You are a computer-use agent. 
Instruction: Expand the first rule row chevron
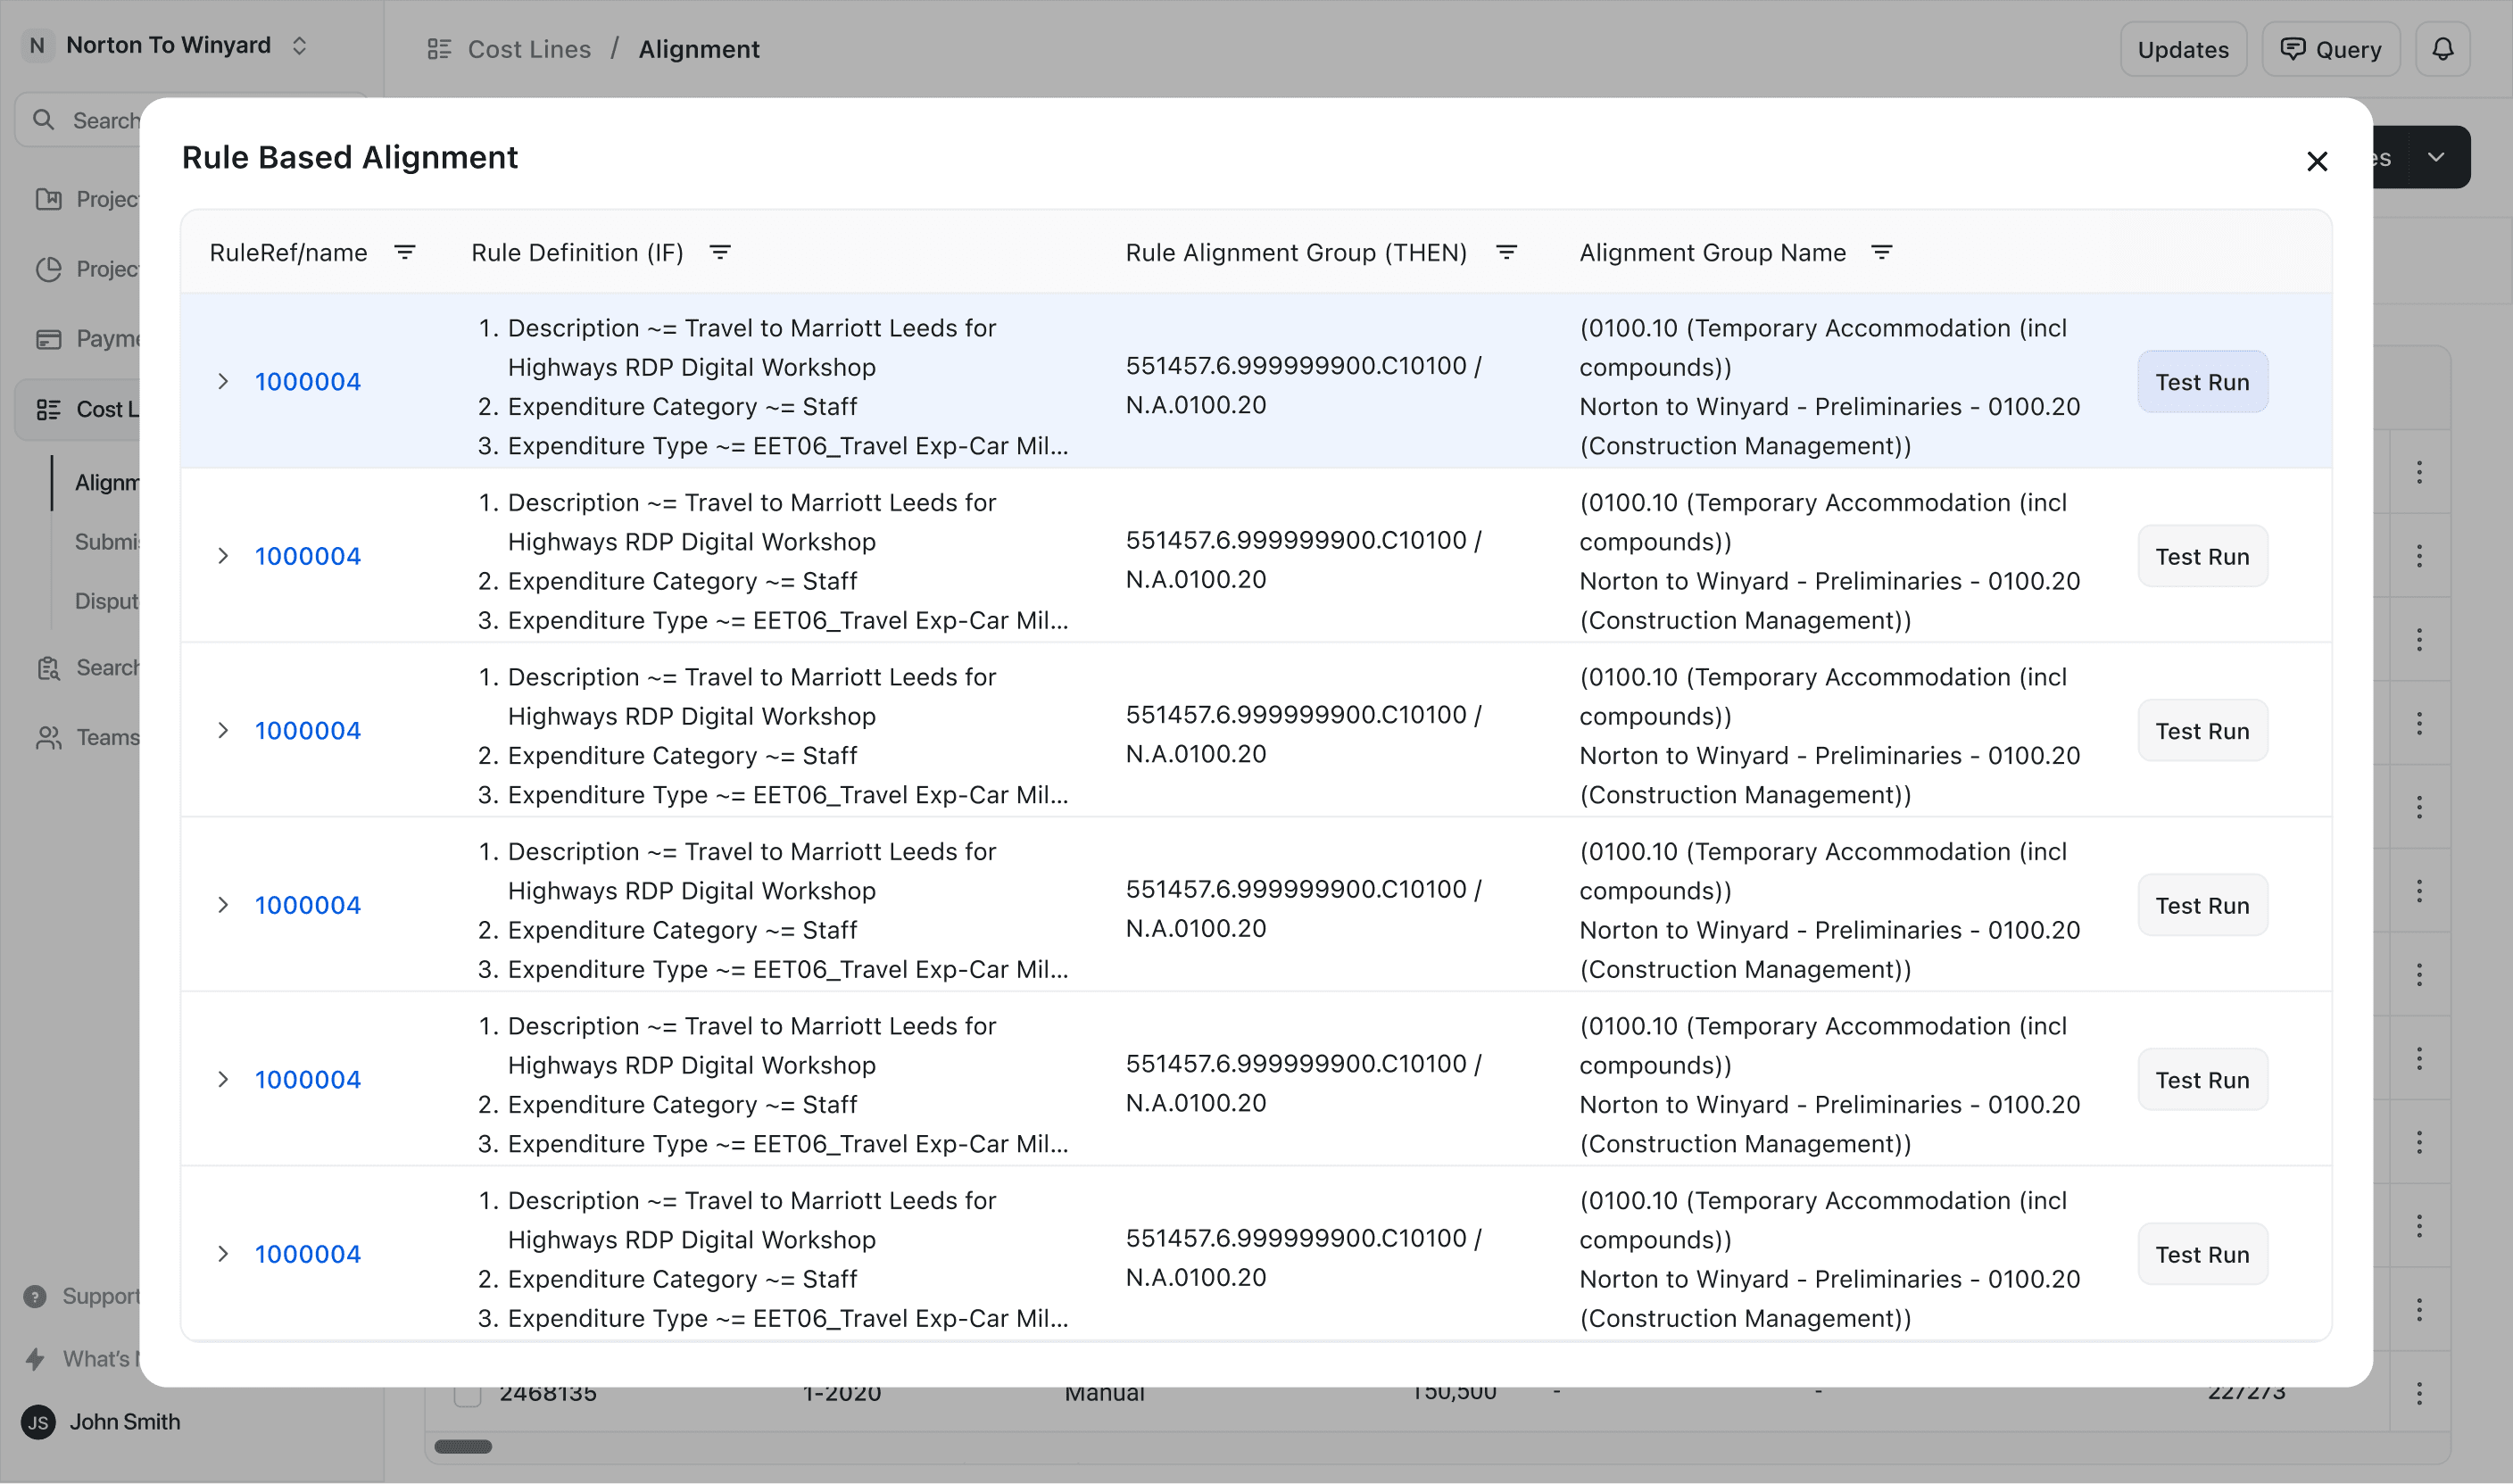(x=223, y=381)
